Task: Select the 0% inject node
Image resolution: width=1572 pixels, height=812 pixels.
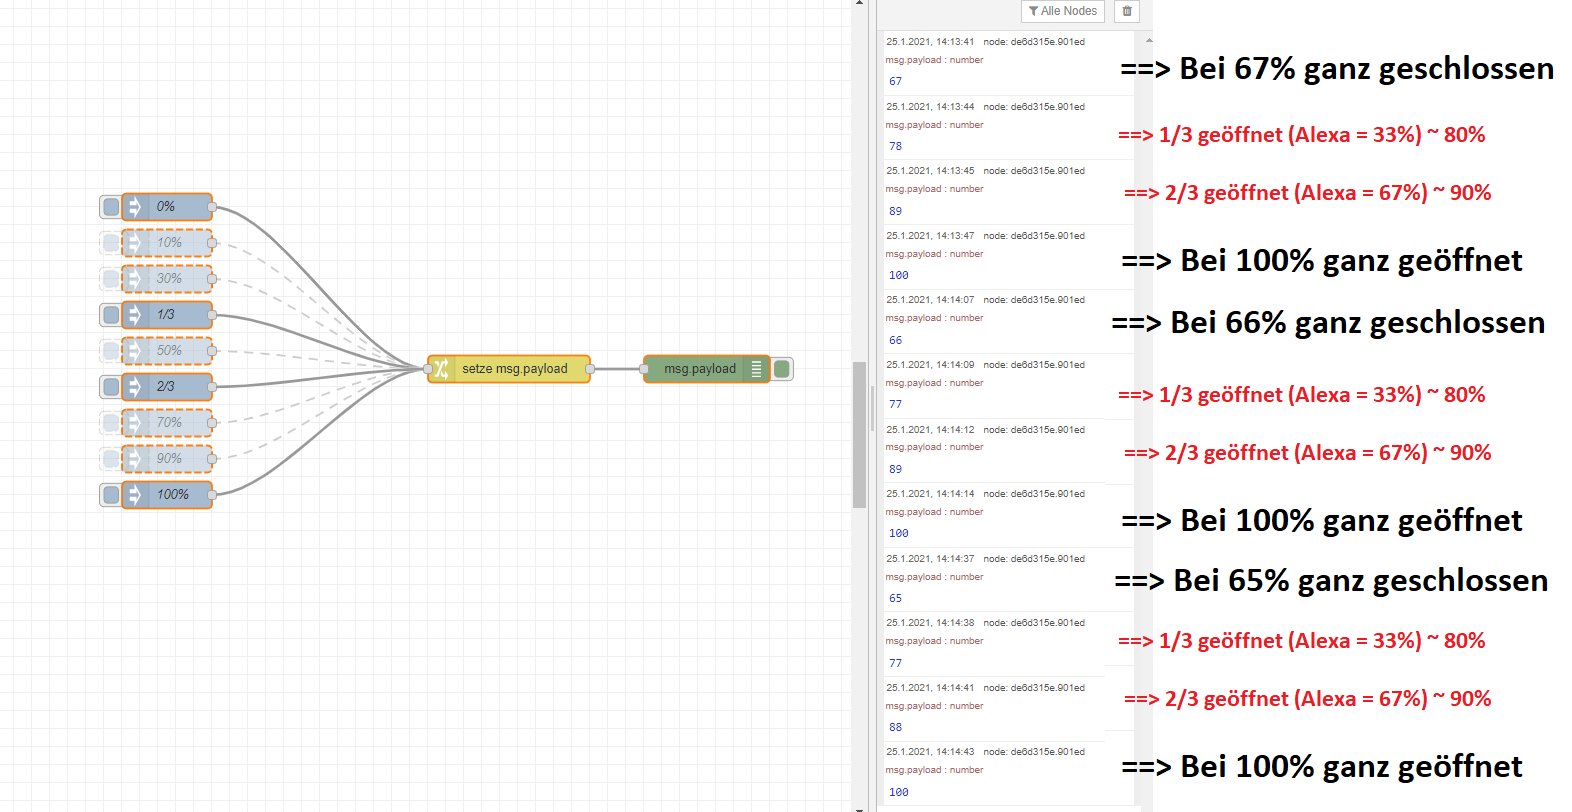Action: click(x=167, y=207)
